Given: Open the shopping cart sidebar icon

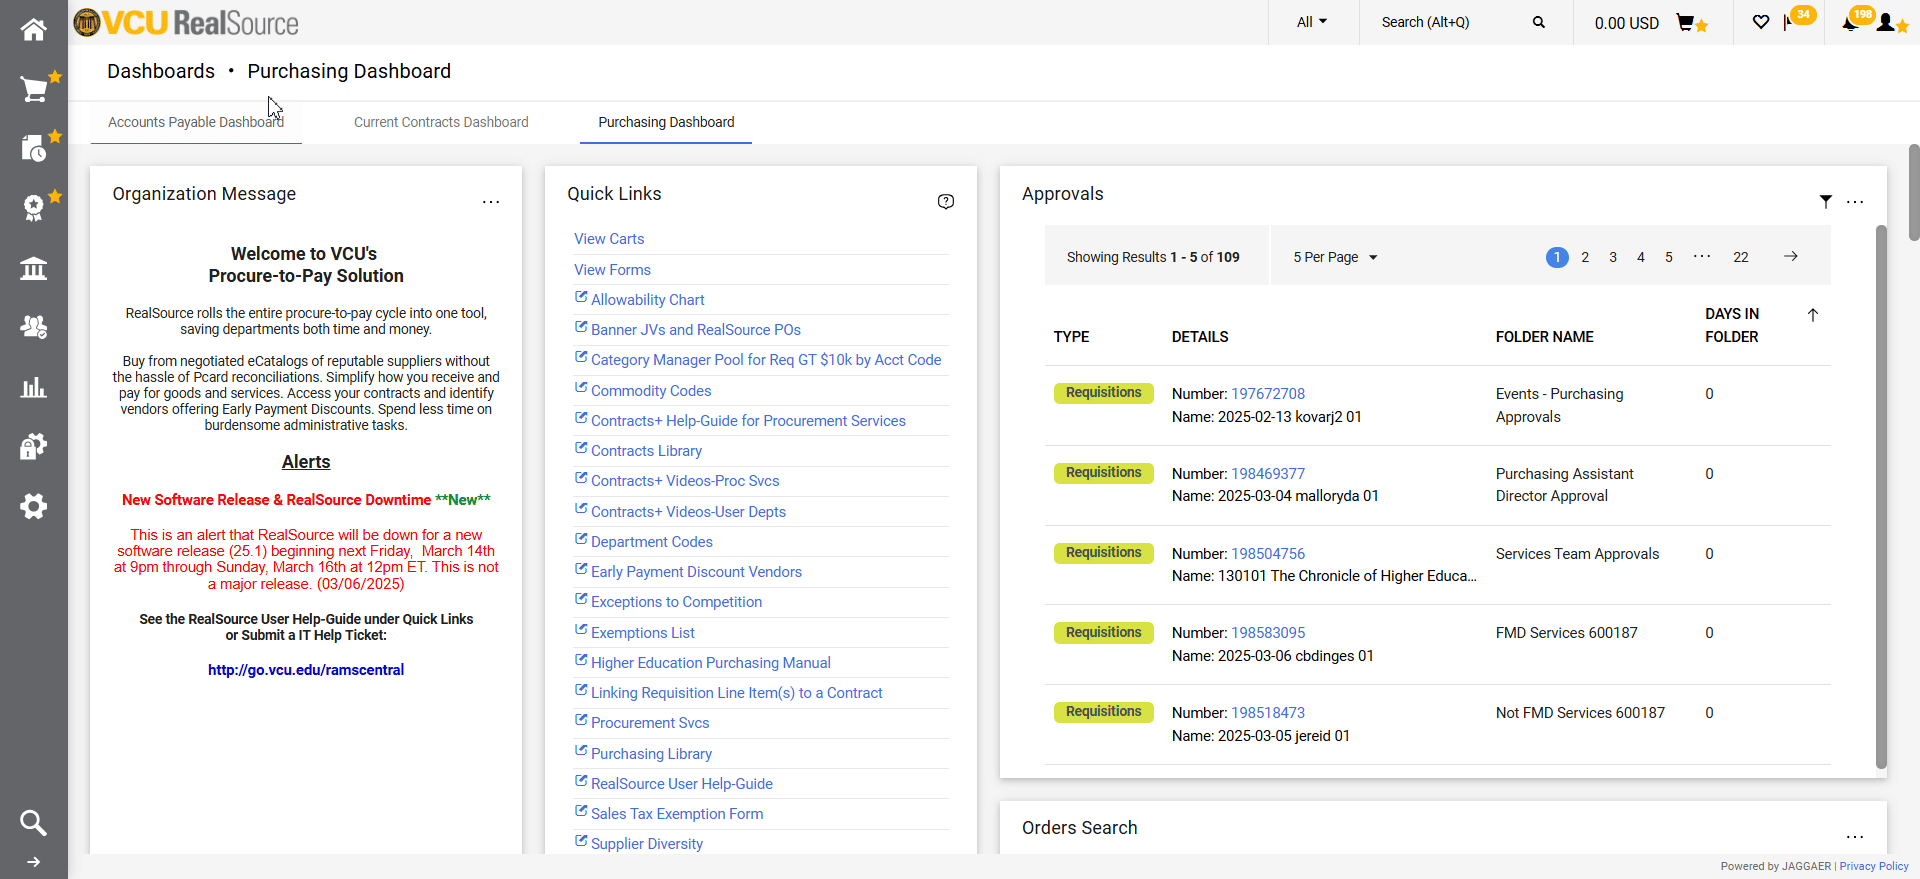Looking at the screenshot, I should [x=34, y=90].
